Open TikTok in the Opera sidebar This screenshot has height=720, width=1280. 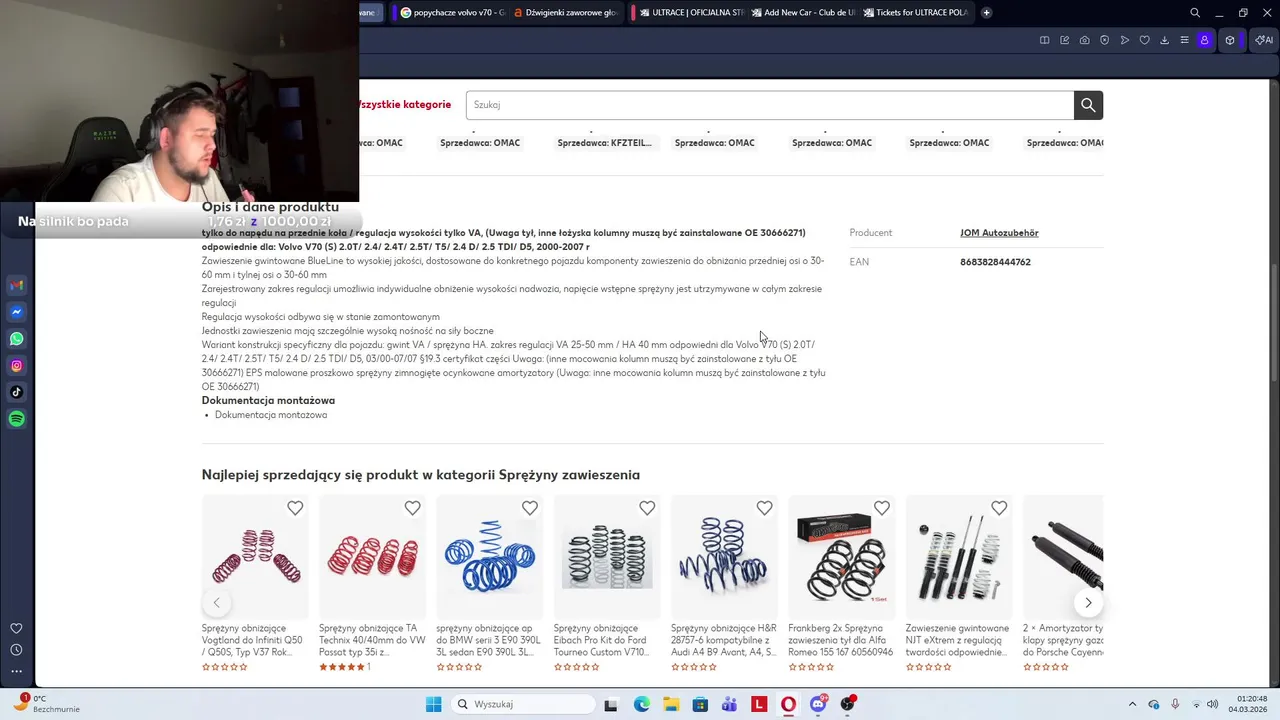tap(16, 392)
